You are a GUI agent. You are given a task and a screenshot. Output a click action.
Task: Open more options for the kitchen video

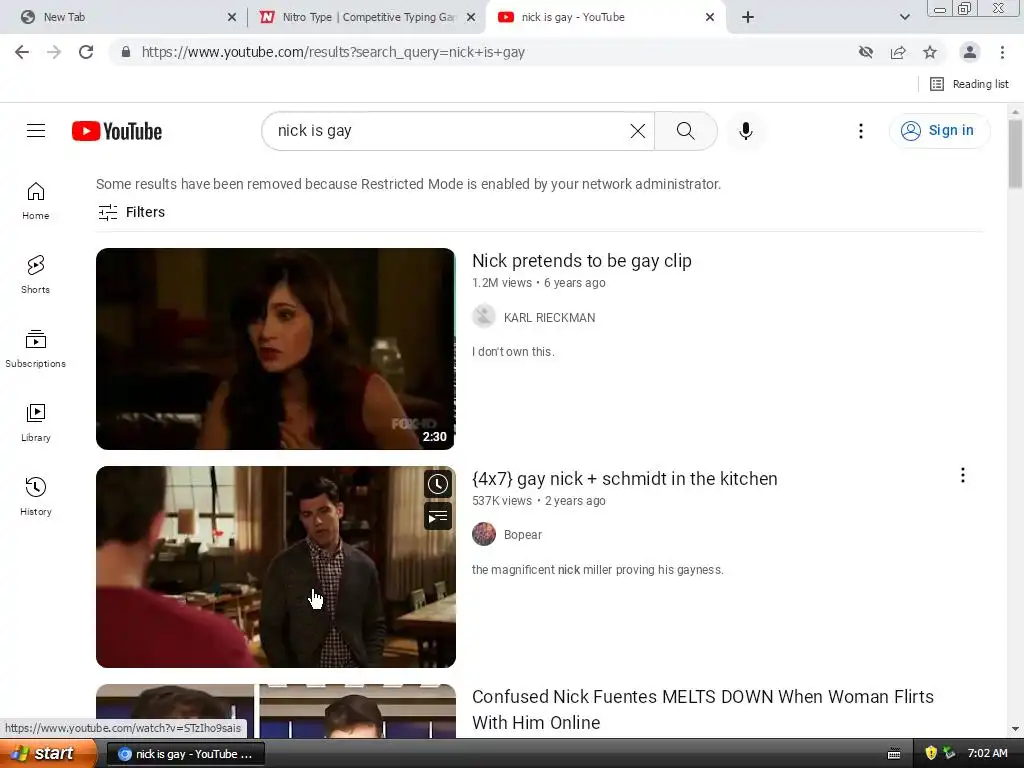[x=963, y=475]
